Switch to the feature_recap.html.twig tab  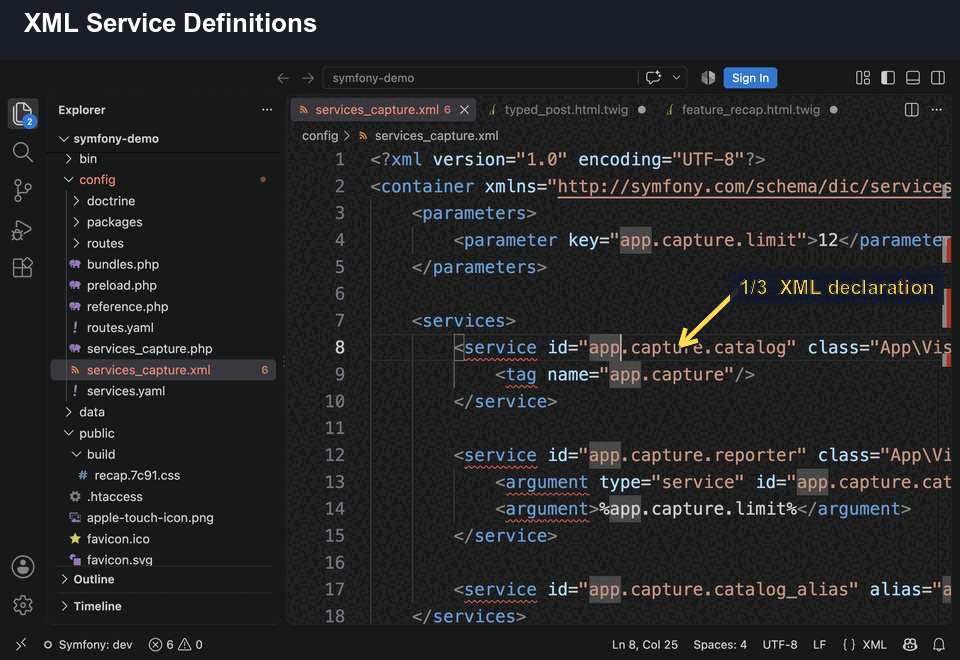(751, 110)
